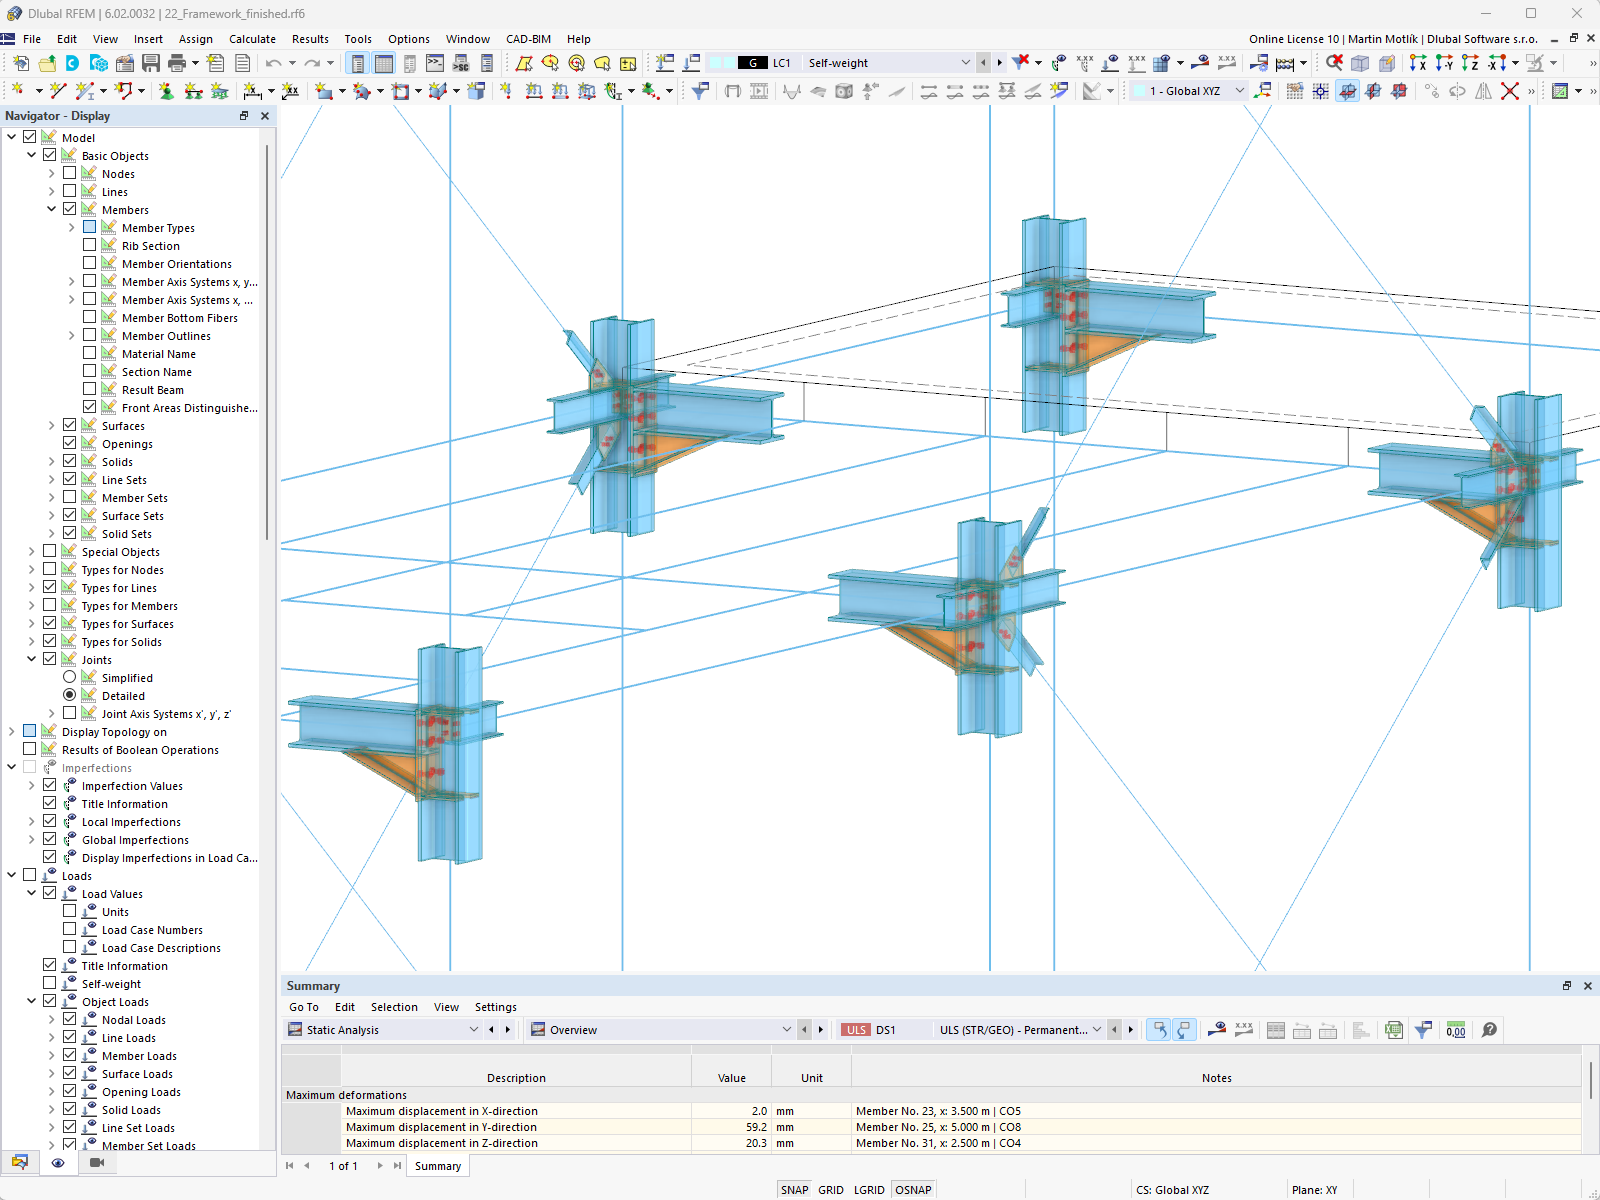Go to next load case with right arrow
Screen dimensions: 1600x1200
pos(999,63)
